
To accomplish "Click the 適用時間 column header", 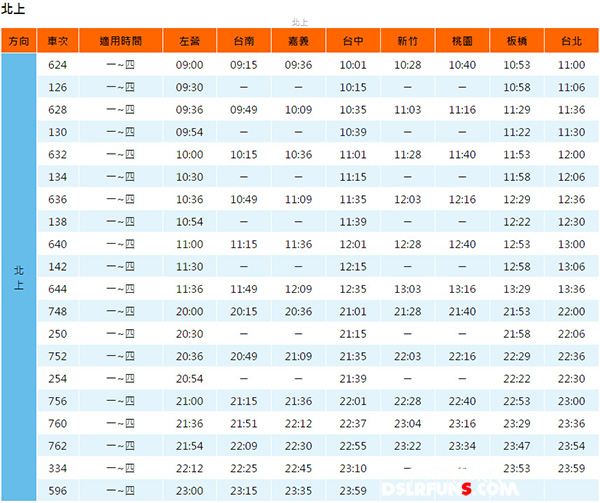I will [120, 42].
